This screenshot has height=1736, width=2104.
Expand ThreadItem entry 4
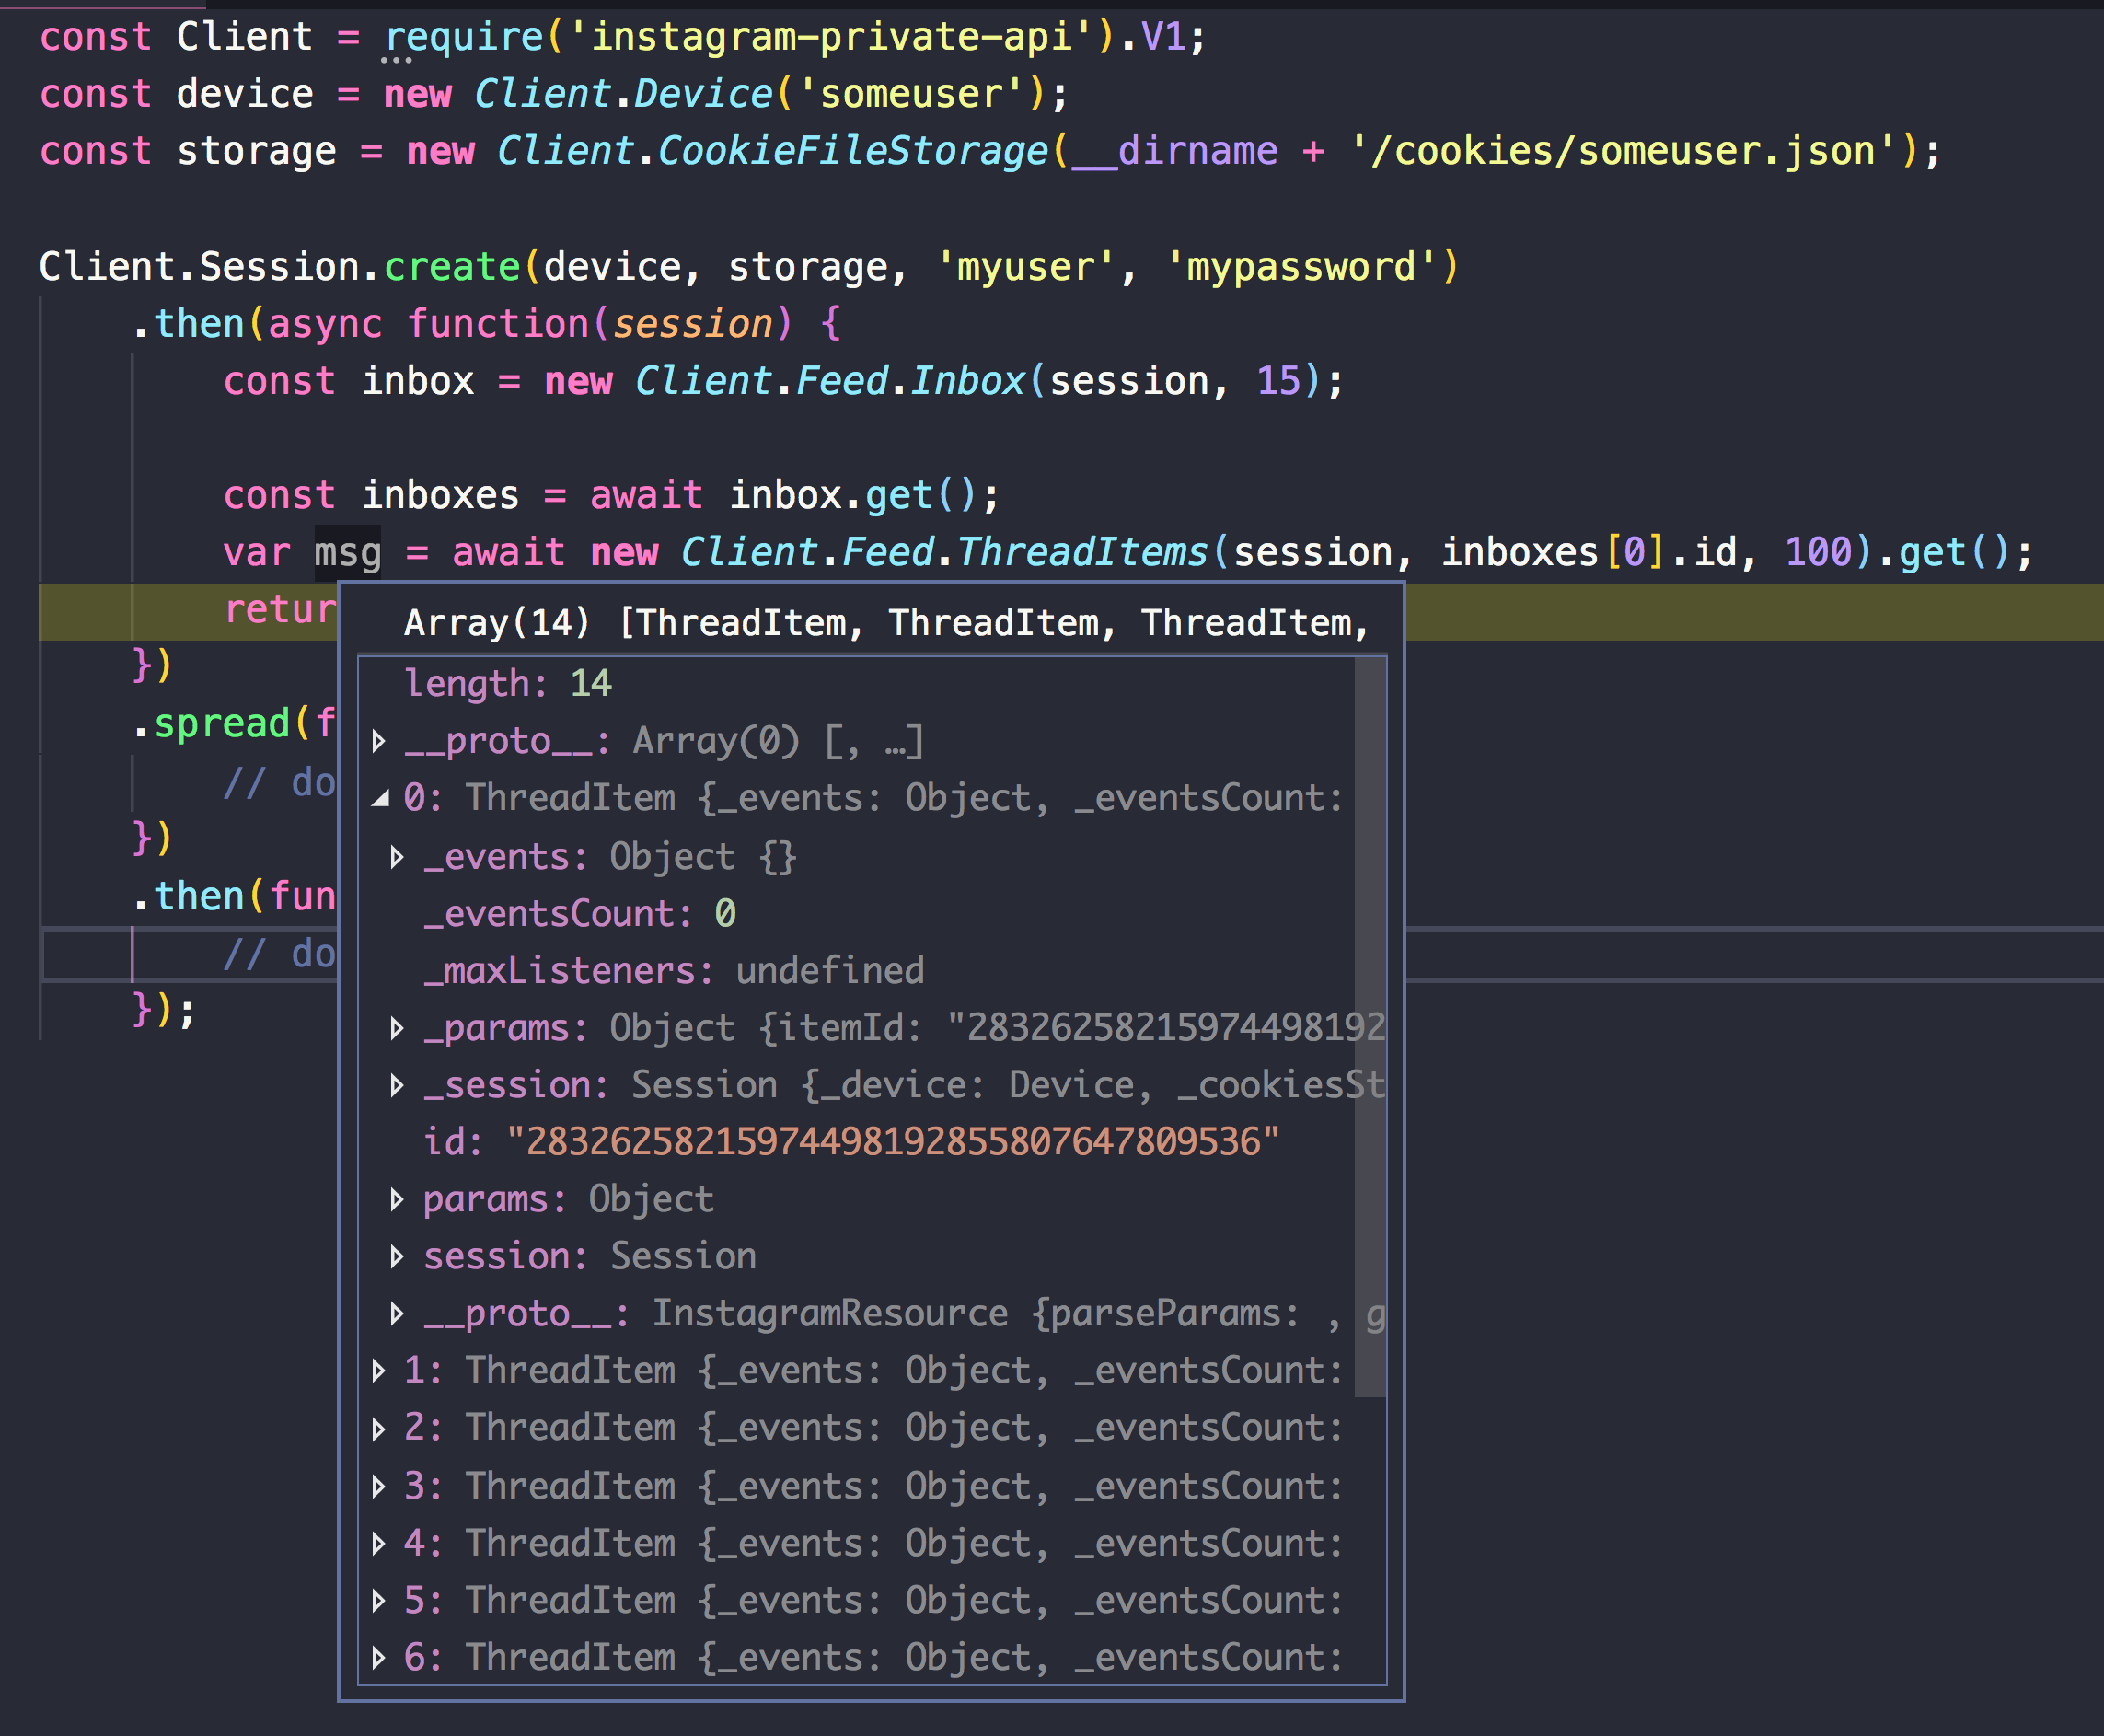(378, 1543)
